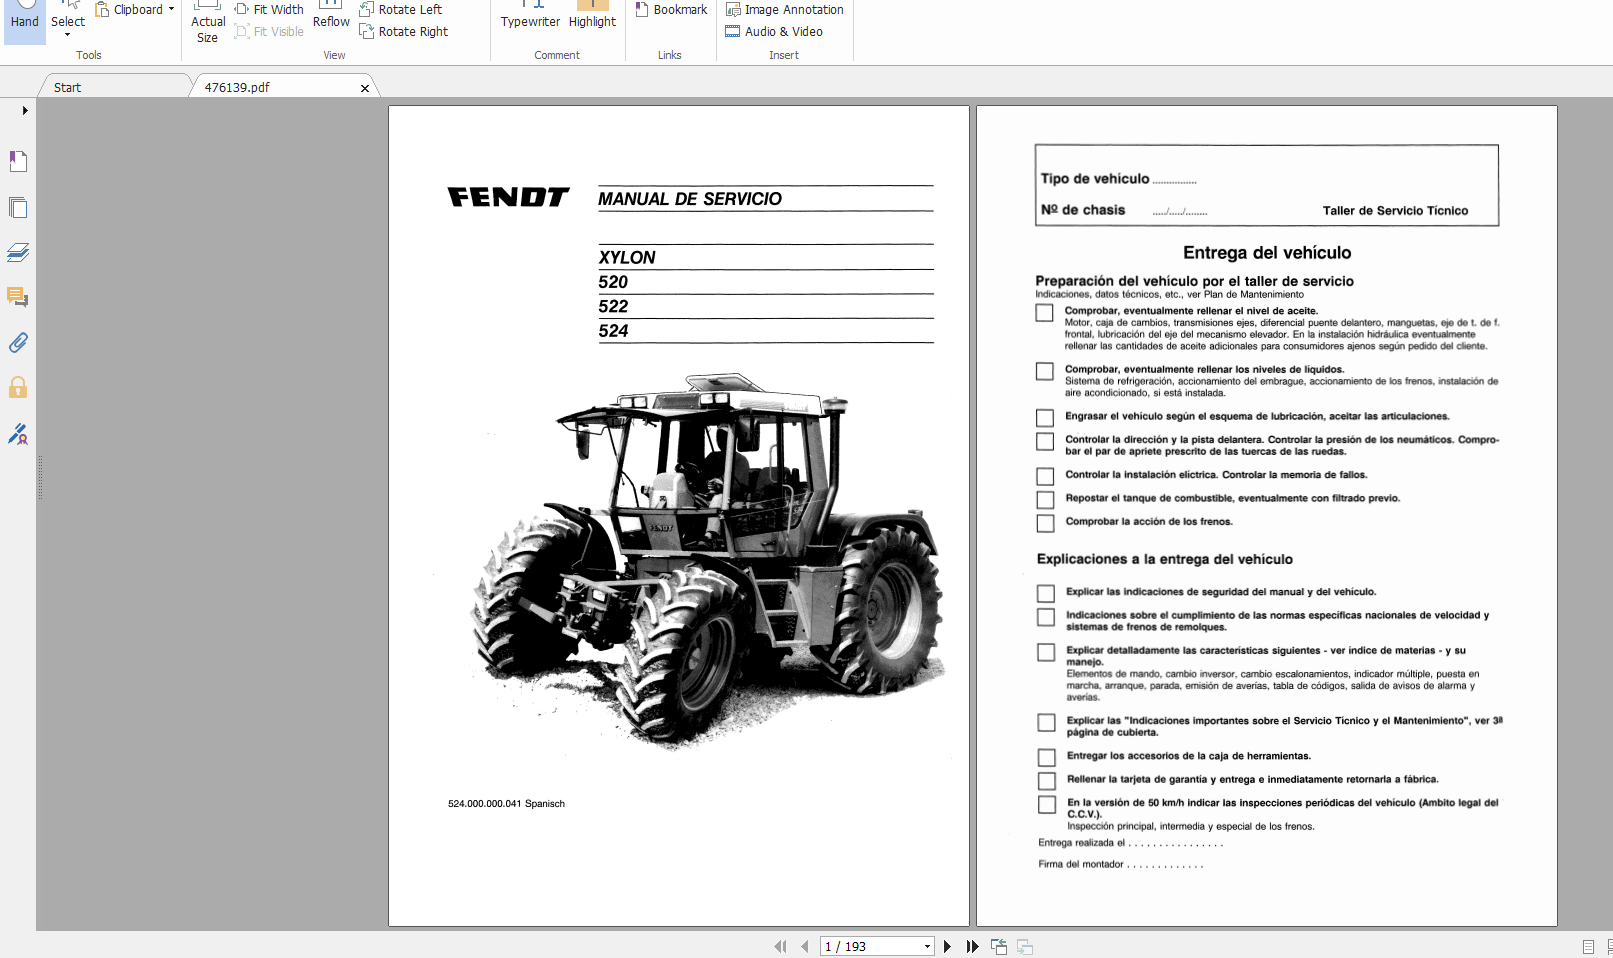Open the Digital Signatures panel
The height and width of the screenshot is (958, 1613).
pyautogui.click(x=17, y=434)
